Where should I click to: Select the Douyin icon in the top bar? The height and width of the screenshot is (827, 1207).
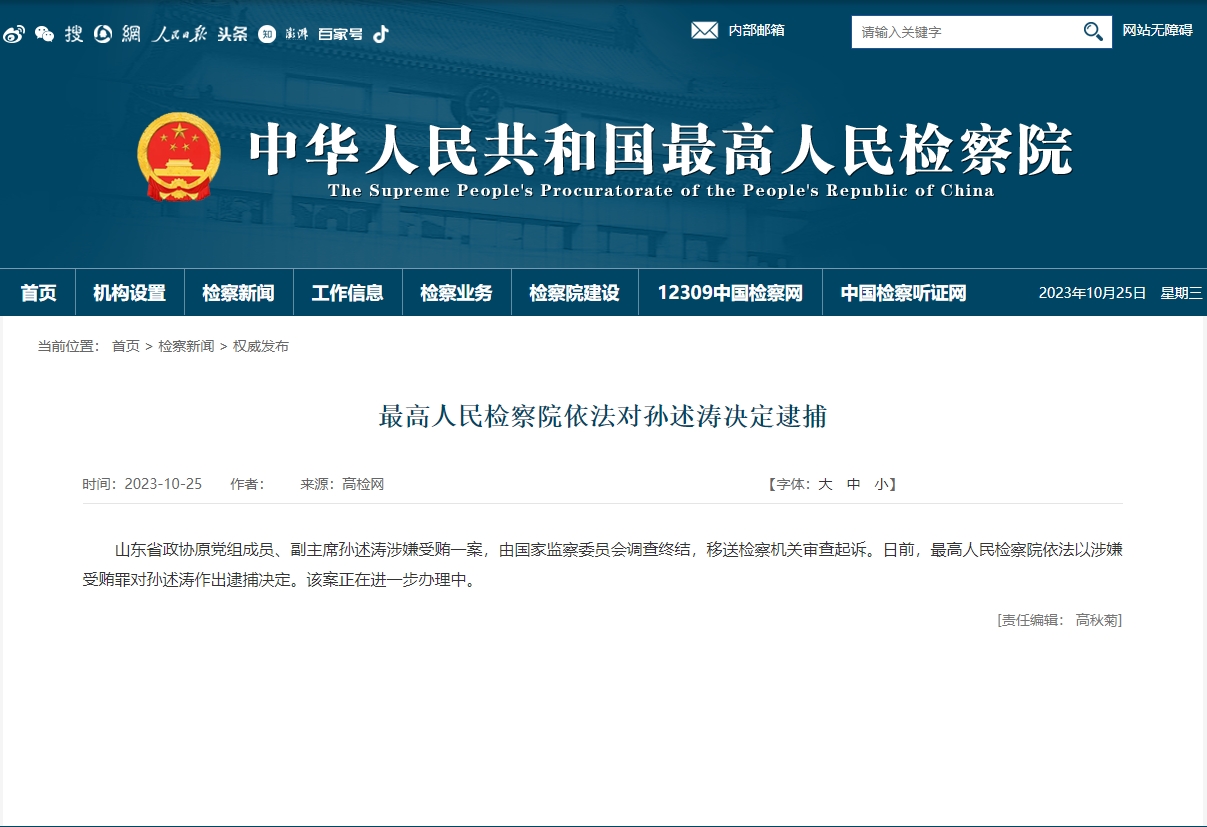coord(380,31)
